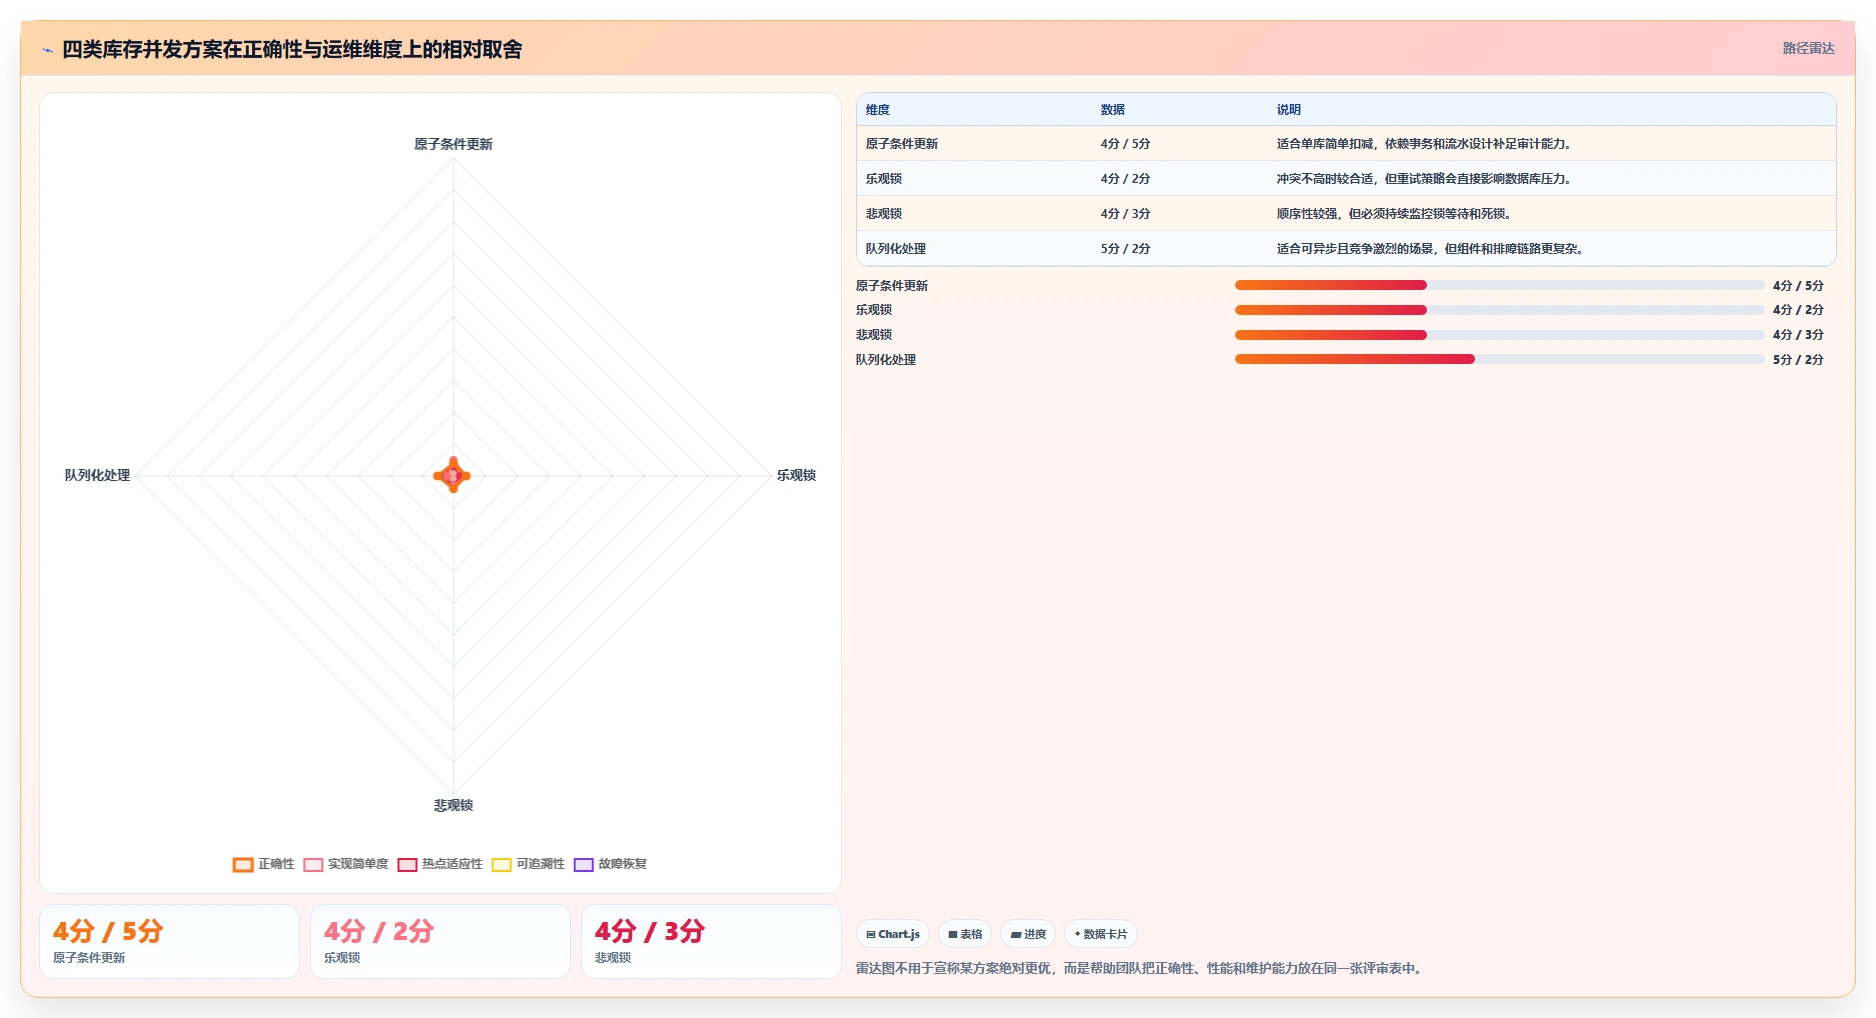Click the Chart.js tag chip

coord(893,934)
